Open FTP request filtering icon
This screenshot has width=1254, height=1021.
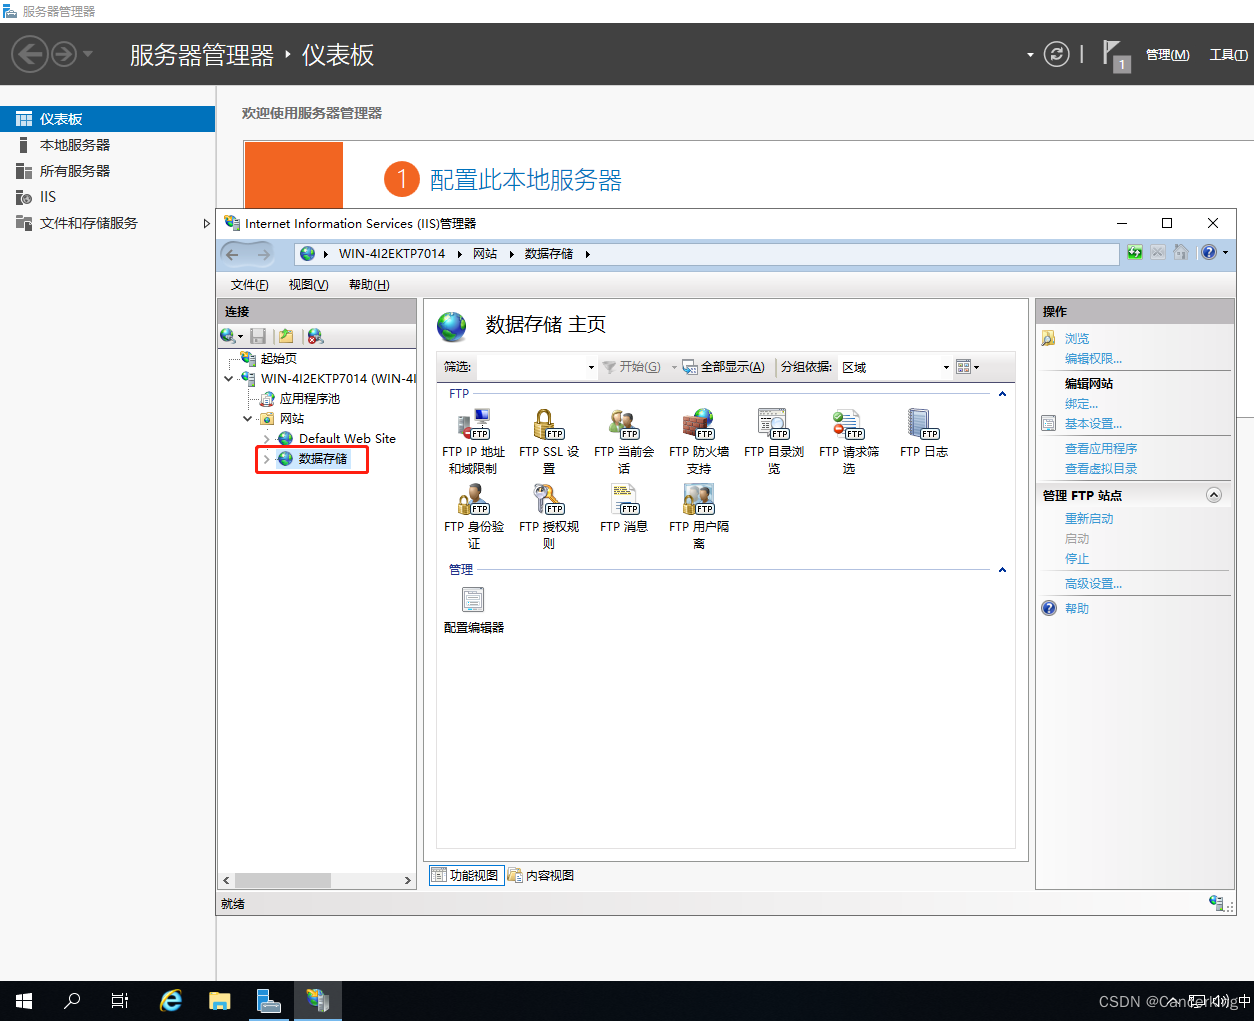coord(849,424)
